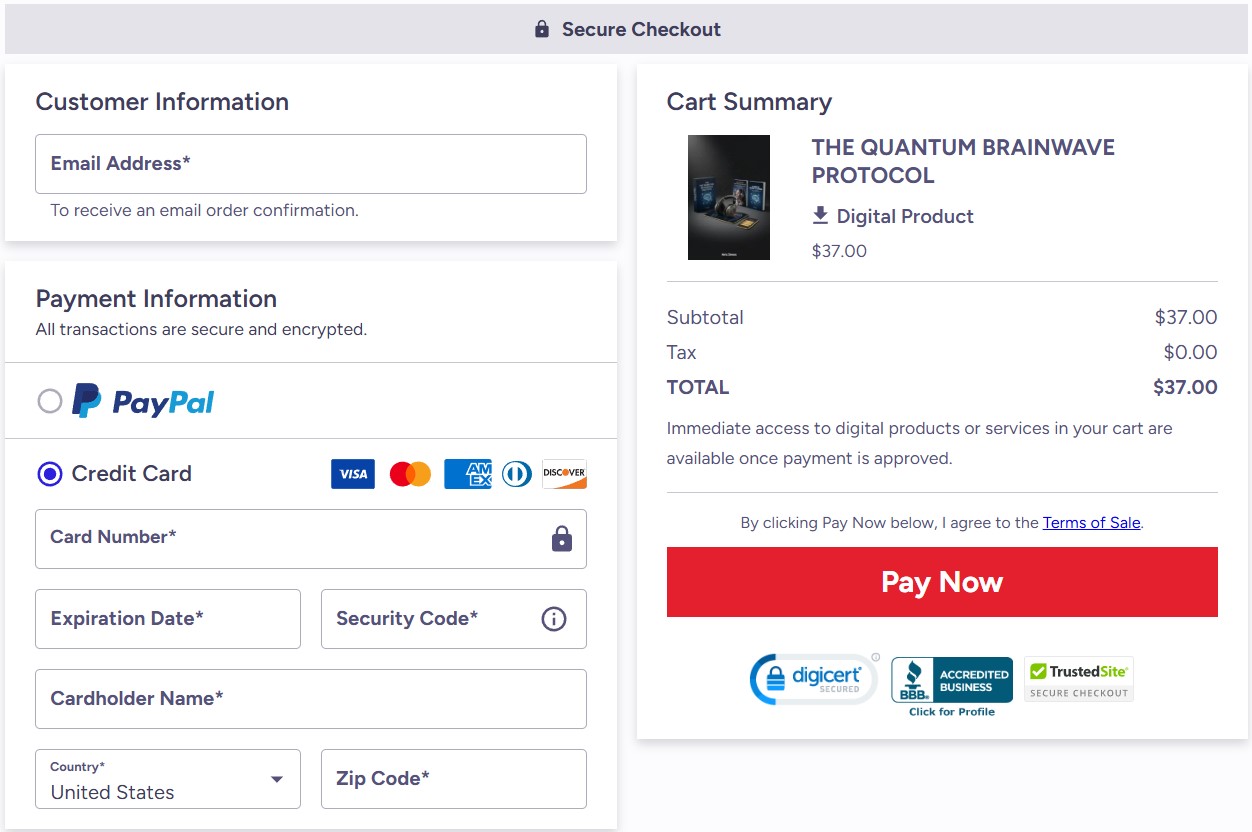Image resolution: width=1252 pixels, height=832 pixels.
Task: Click the BBB Click for Profile link
Action: coord(951,711)
